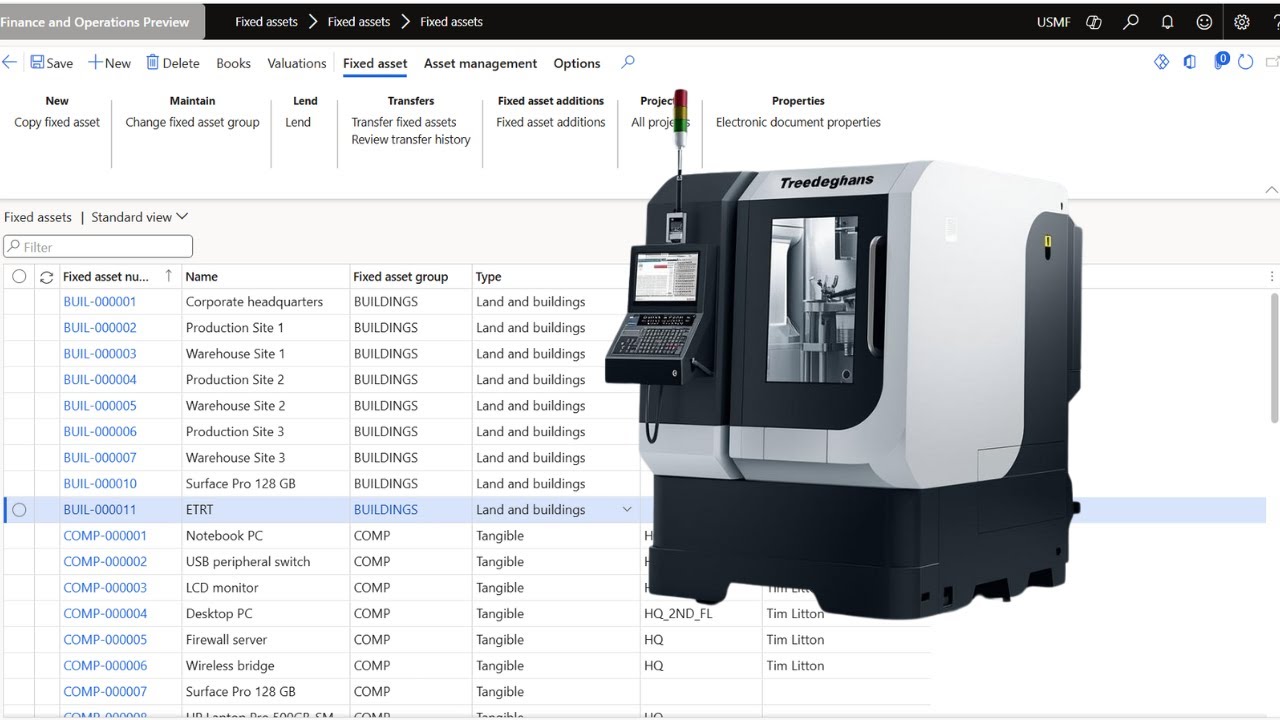Click the Power Apps diamond icon
The width and height of the screenshot is (1280, 720).
click(1161, 62)
